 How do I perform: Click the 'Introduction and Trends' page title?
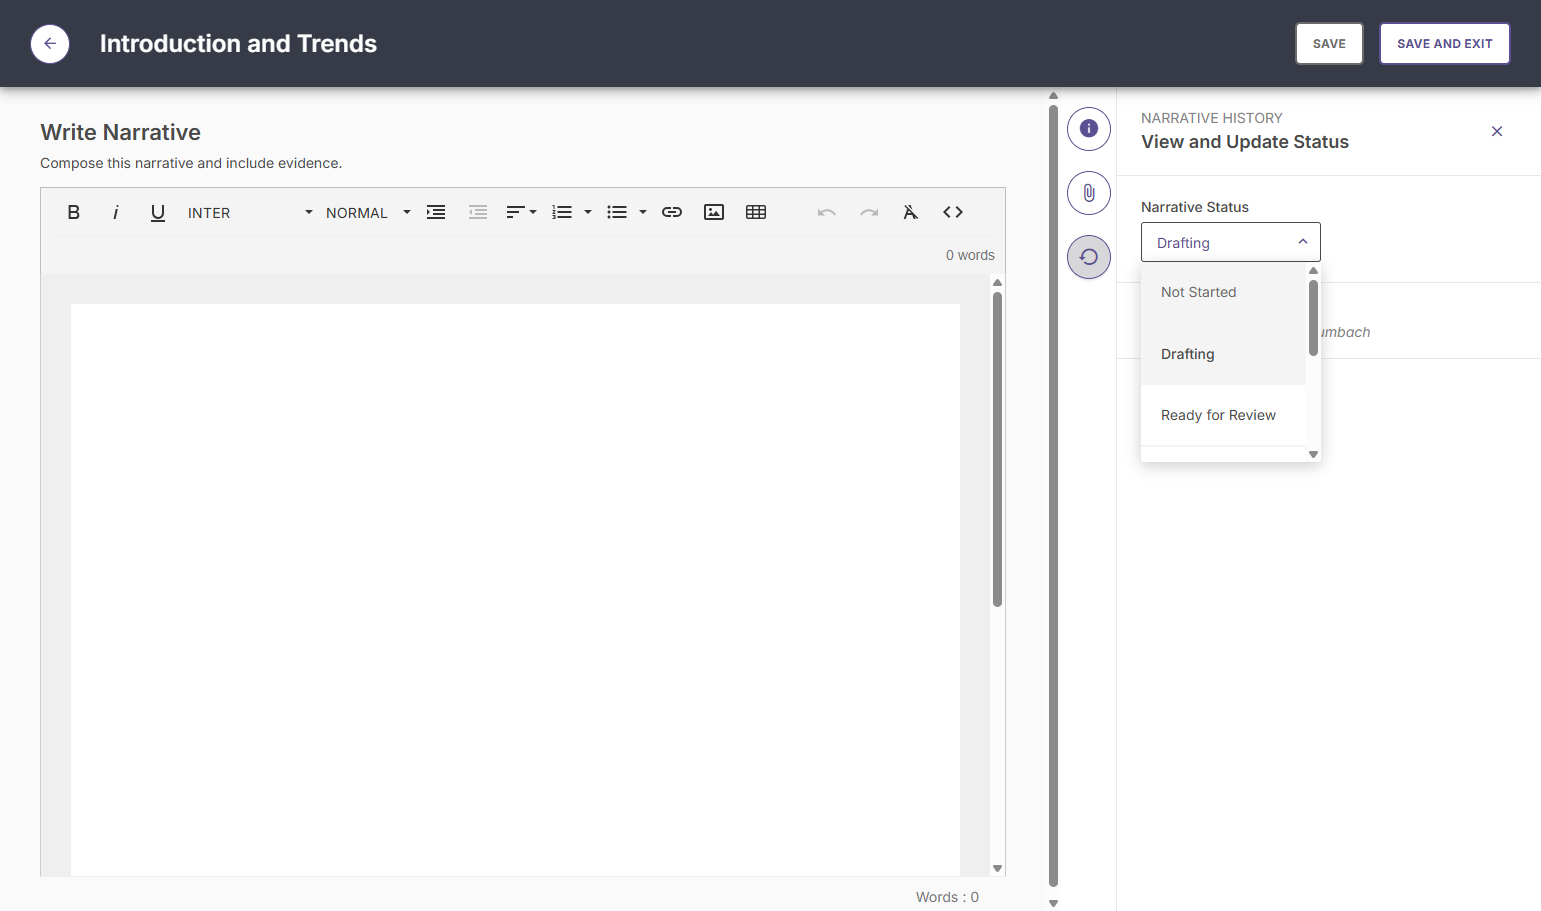[238, 44]
